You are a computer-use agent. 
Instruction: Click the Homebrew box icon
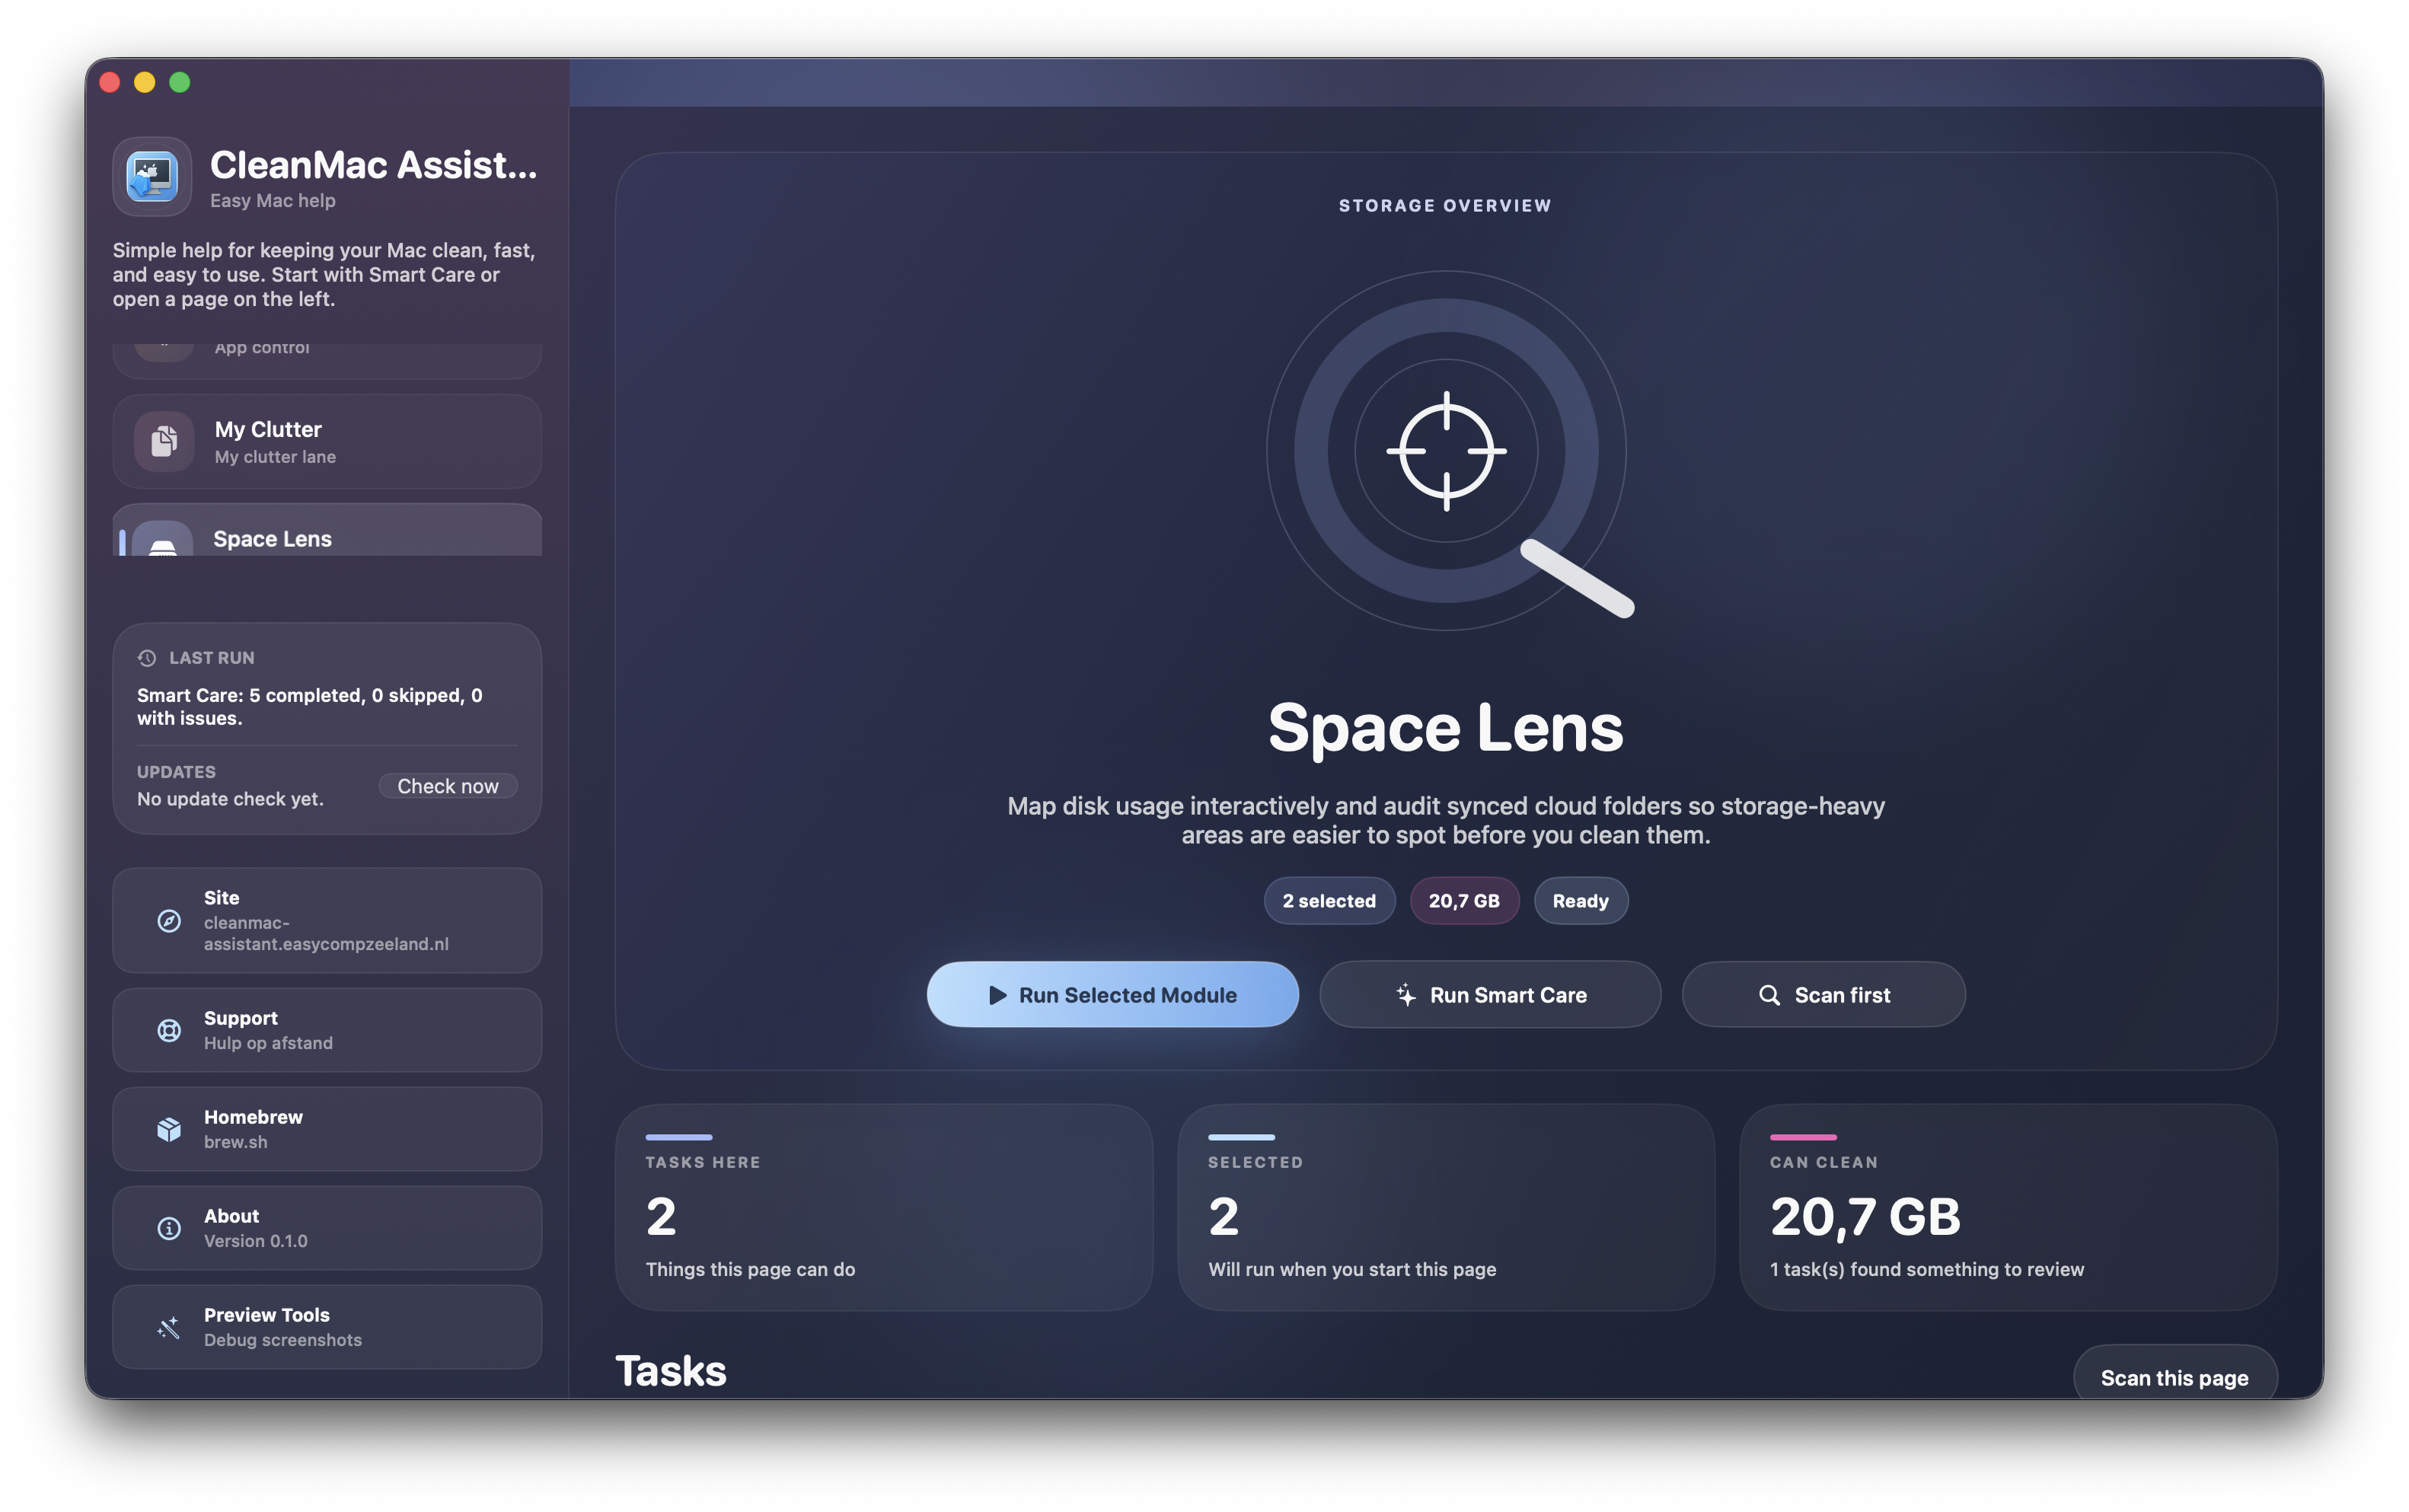click(x=169, y=1129)
